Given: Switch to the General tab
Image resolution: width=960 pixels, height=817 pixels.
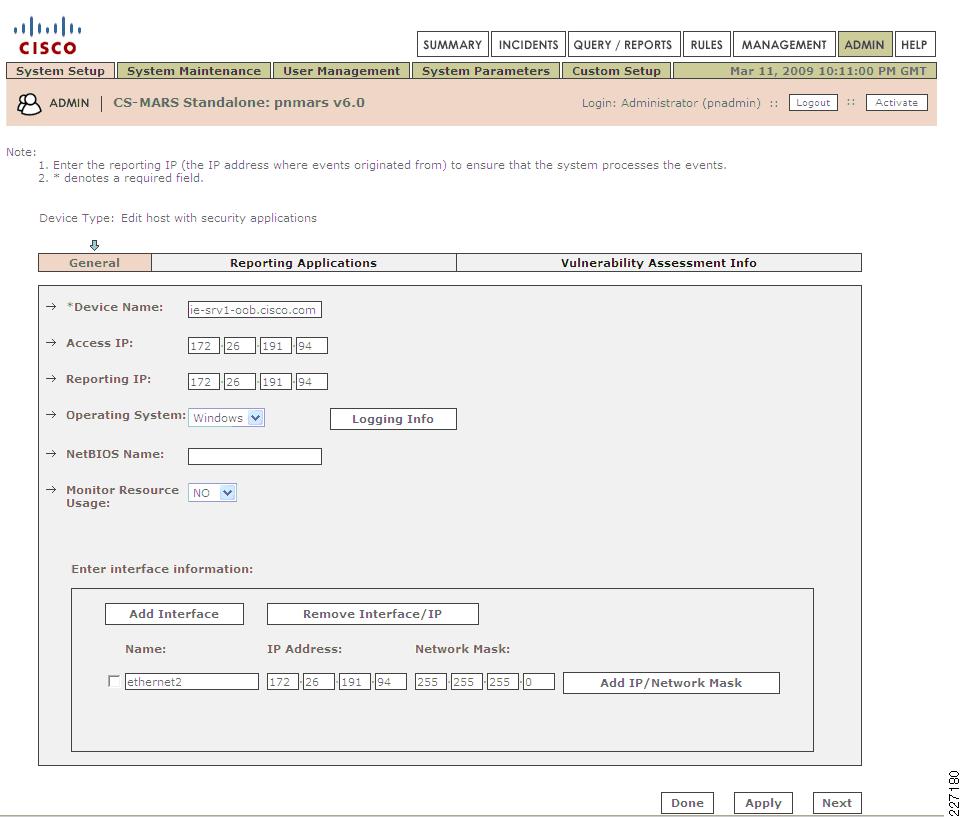Looking at the screenshot, I should coord(94,263).
